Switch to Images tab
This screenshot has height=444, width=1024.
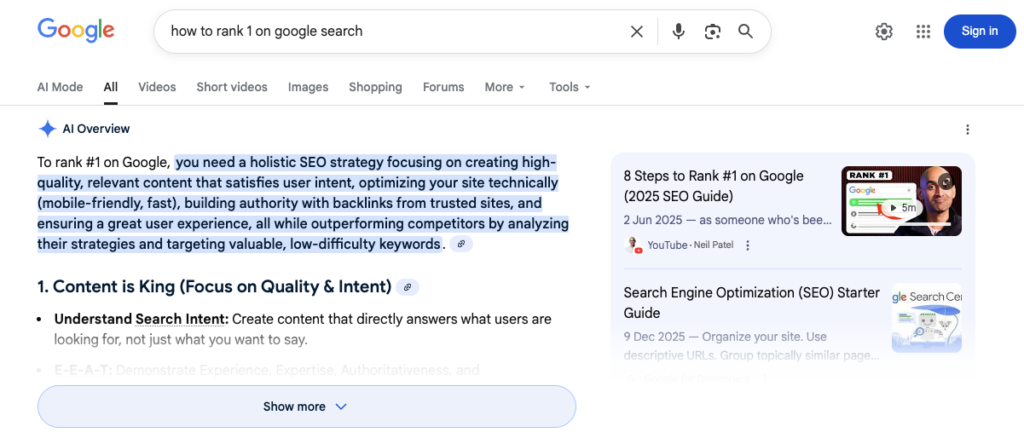coord(308,87)
